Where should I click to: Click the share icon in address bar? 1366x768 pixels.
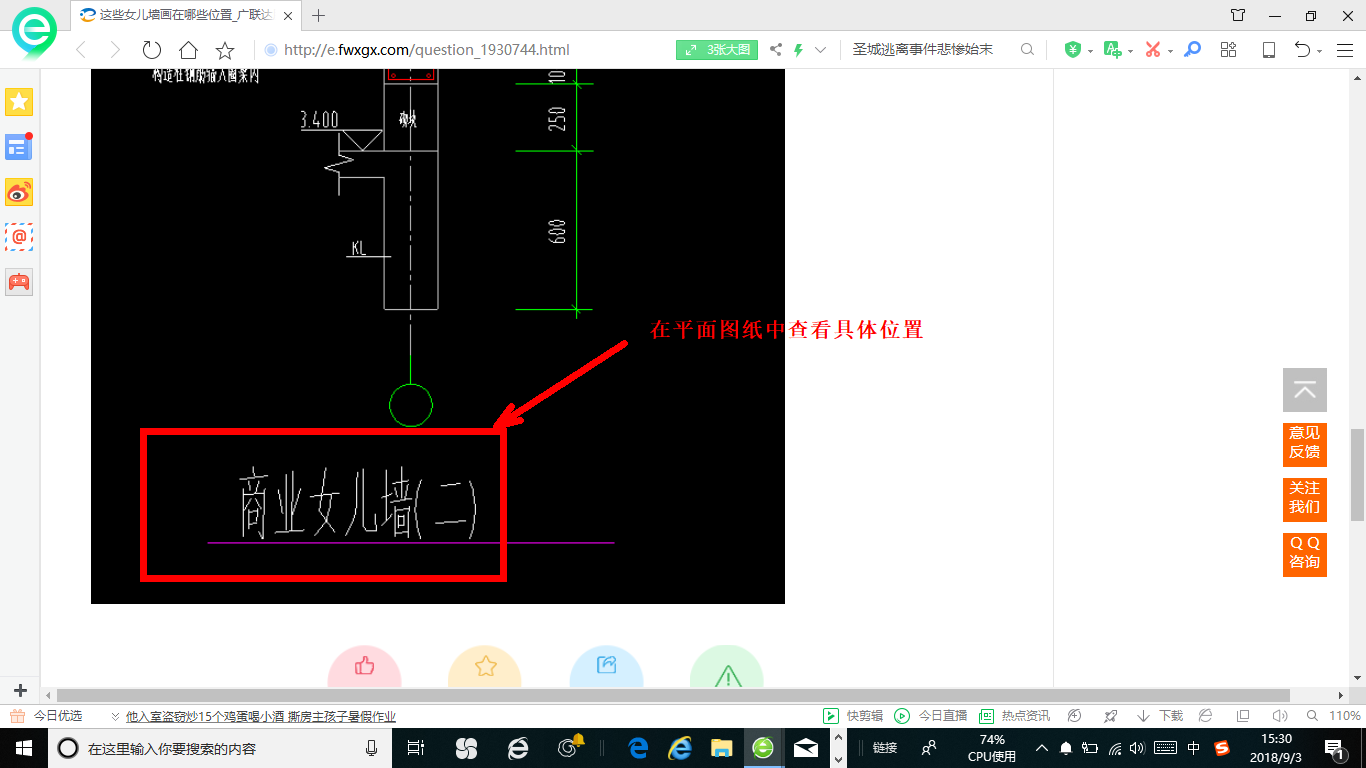click(x=776, y=50)
